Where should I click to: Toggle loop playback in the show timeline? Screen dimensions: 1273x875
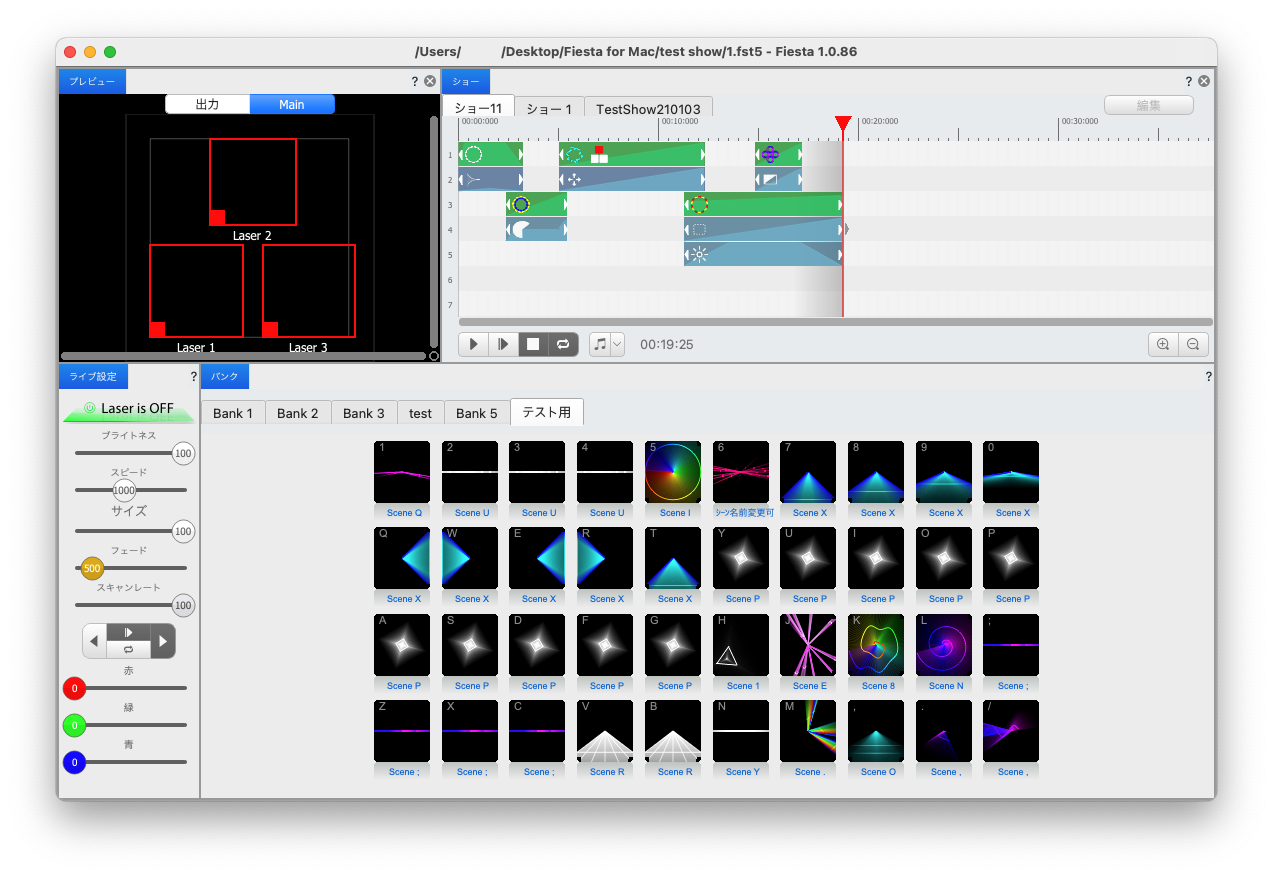pos(563,344)
